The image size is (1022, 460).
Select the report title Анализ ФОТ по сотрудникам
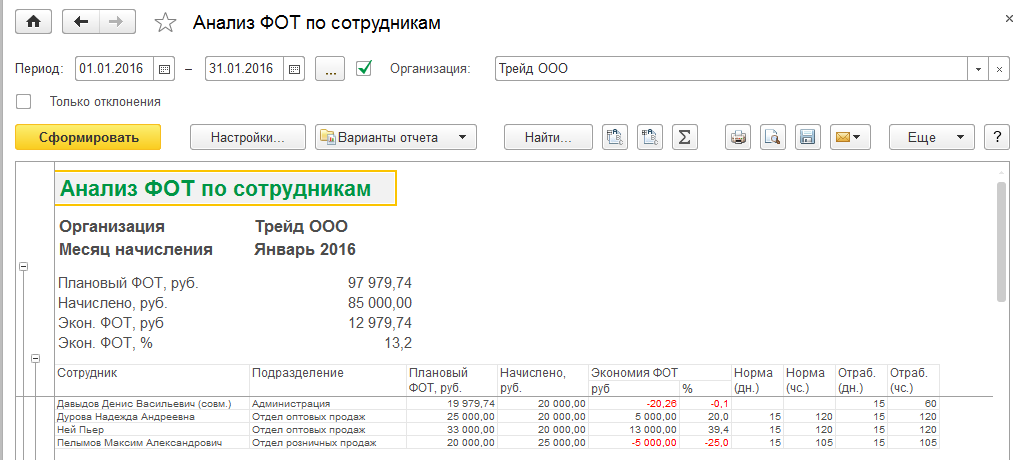(226, 188)
